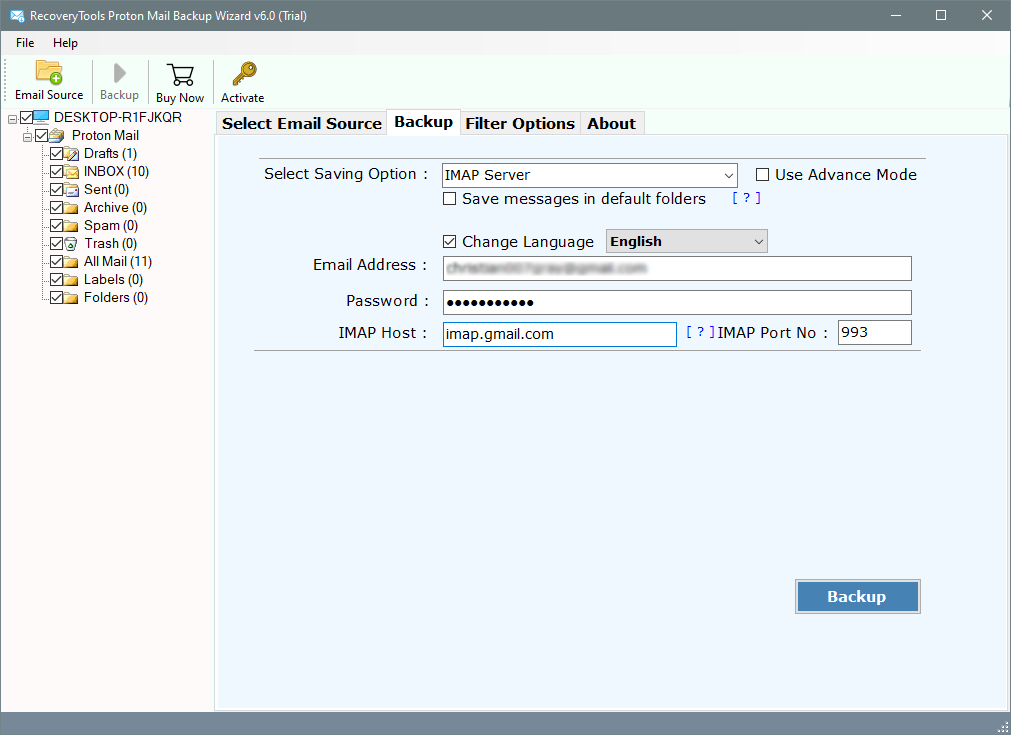Uncheck the Proton Mail checkbox
Screen dimensions: 1011x735
pyautogui.click(x=42, y=135)
